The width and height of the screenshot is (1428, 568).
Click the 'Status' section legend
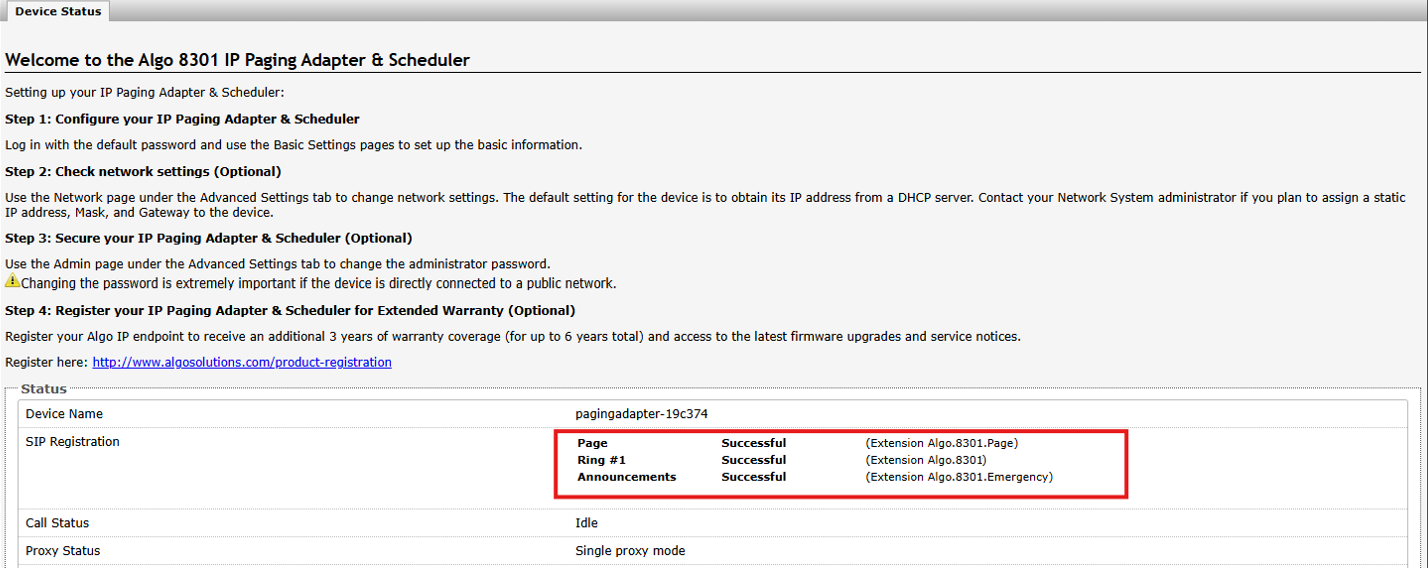[x=44, y=389]
